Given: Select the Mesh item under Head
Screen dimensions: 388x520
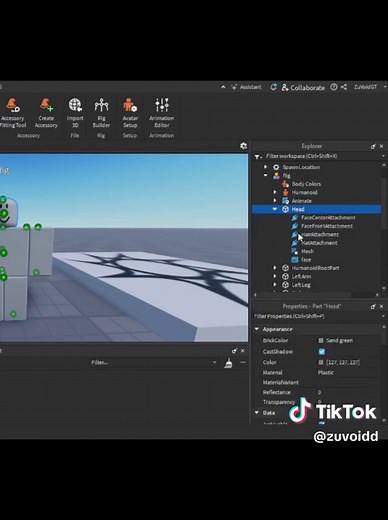Looking at the screenshot, I should click(x=307, y=251).
